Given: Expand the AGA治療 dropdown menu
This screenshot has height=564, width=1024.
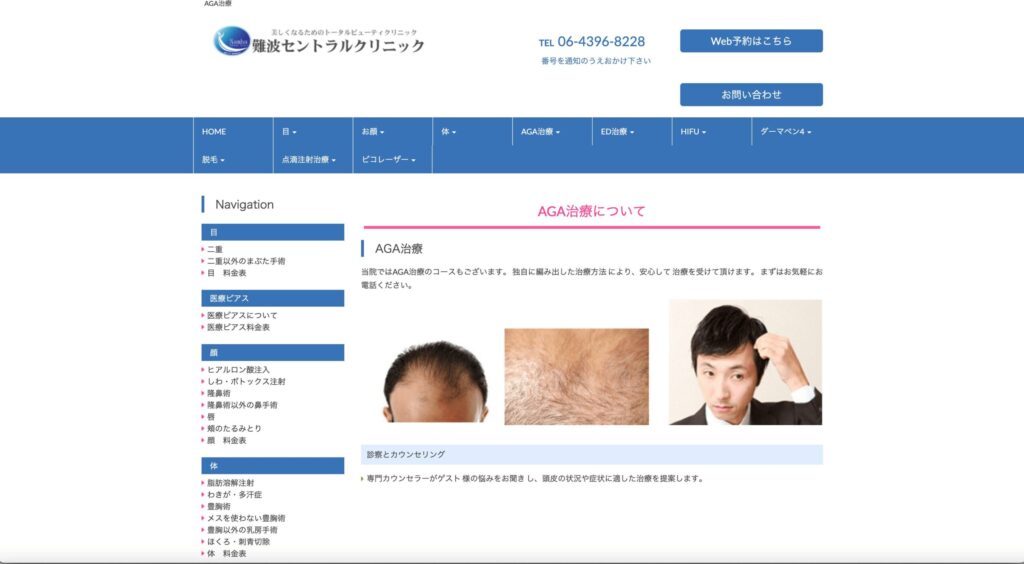Looking at the screenshot, I should coord(540,132).
